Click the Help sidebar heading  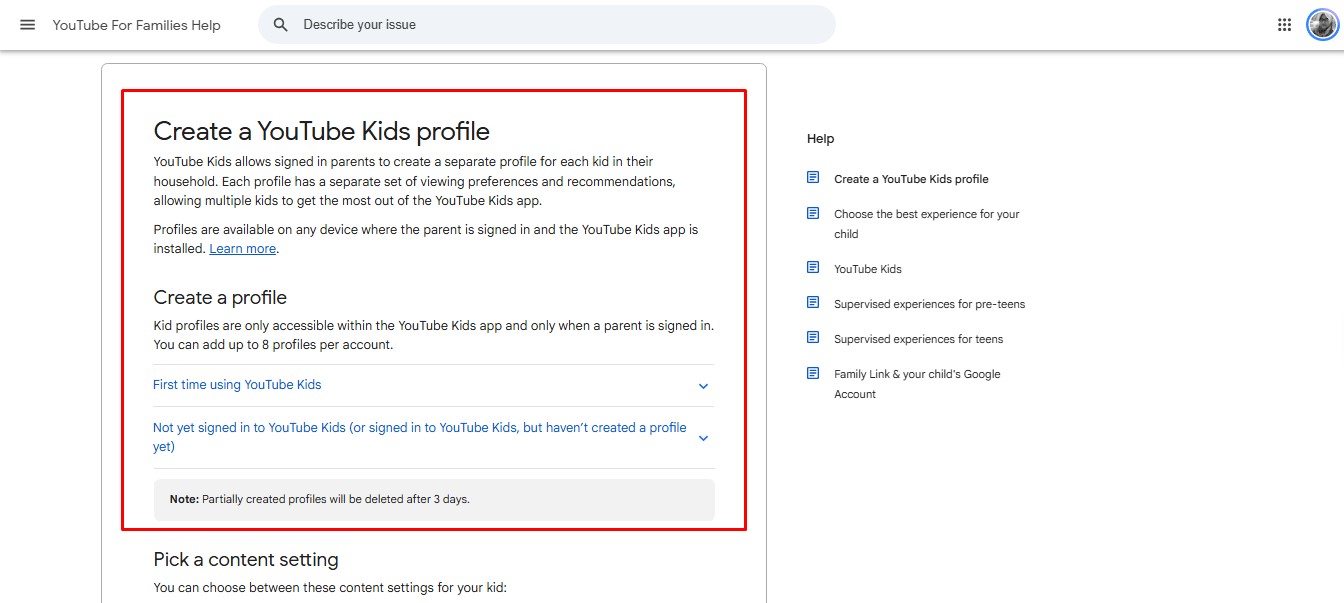click(820, 139)
